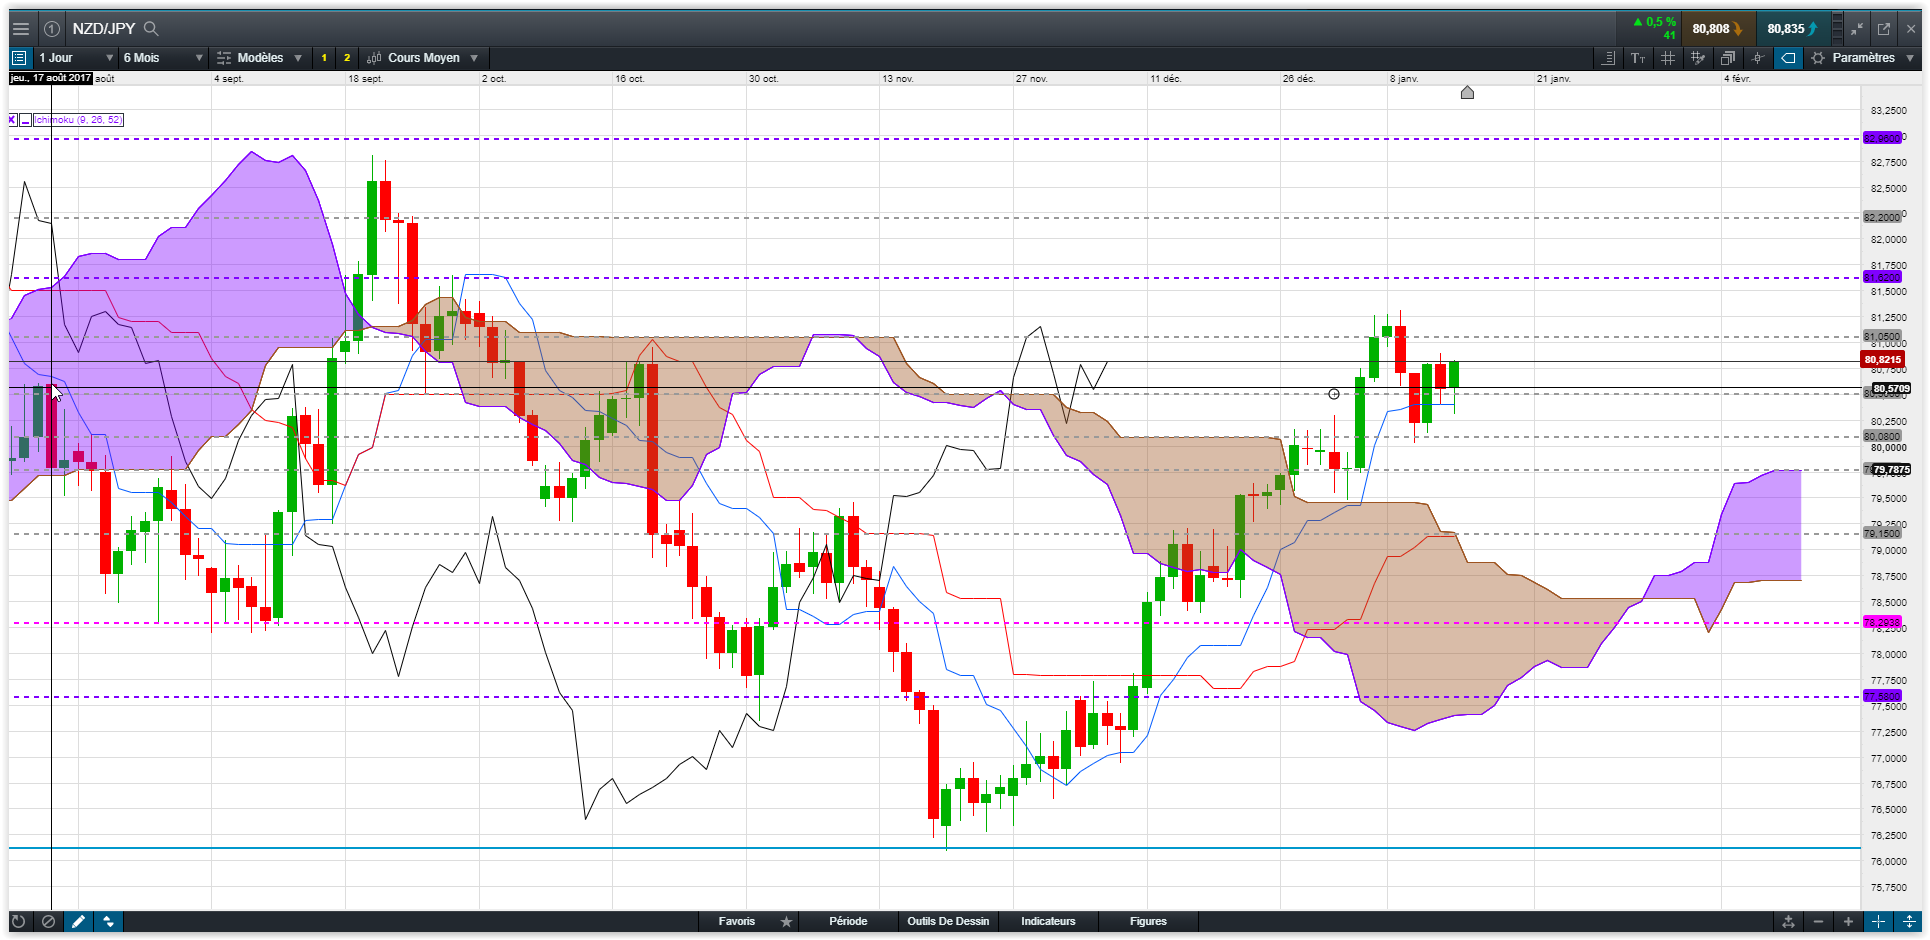Open the Cours Moyen price type dropdown

(422, 58)
